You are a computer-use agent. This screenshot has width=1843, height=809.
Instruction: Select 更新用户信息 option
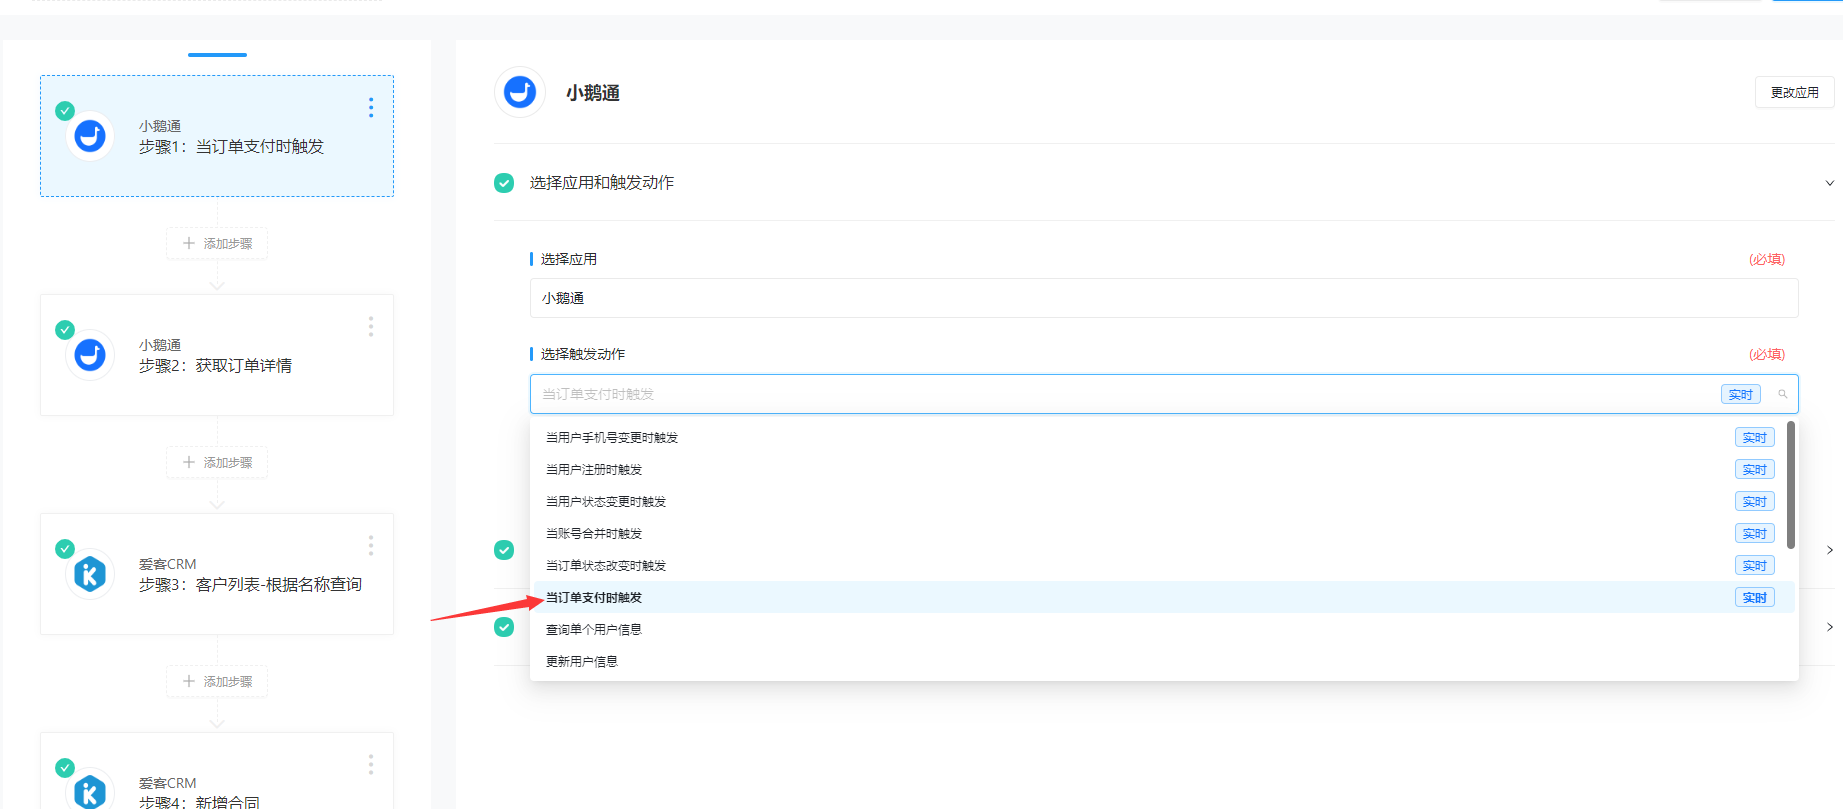click(x=1164, y=662)
